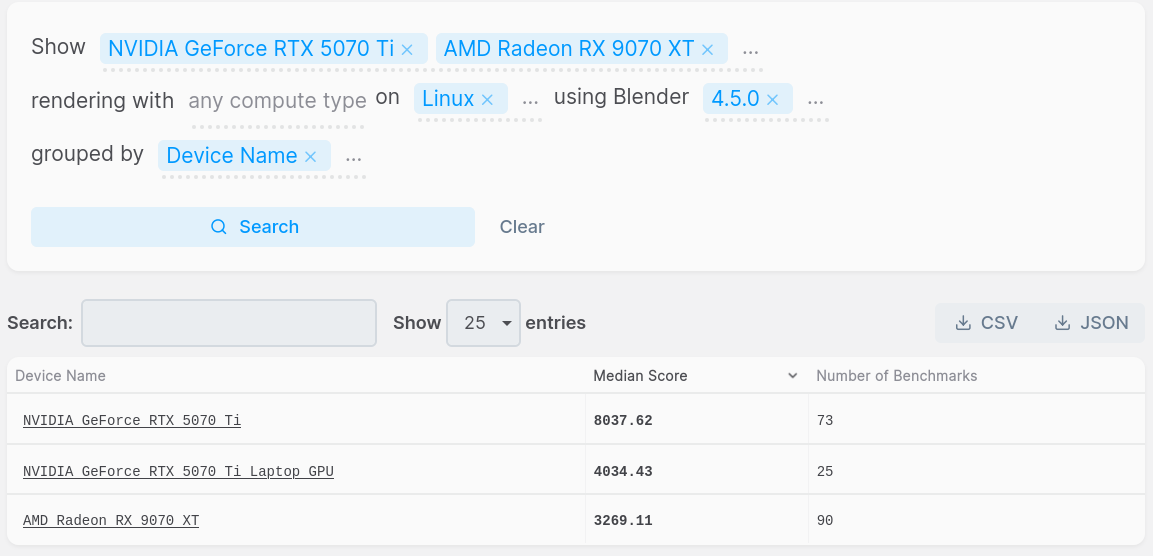Open AMD Radeon RX 9070 XT device link
The height and width of the screenshot is (556, 1153).
111,521
